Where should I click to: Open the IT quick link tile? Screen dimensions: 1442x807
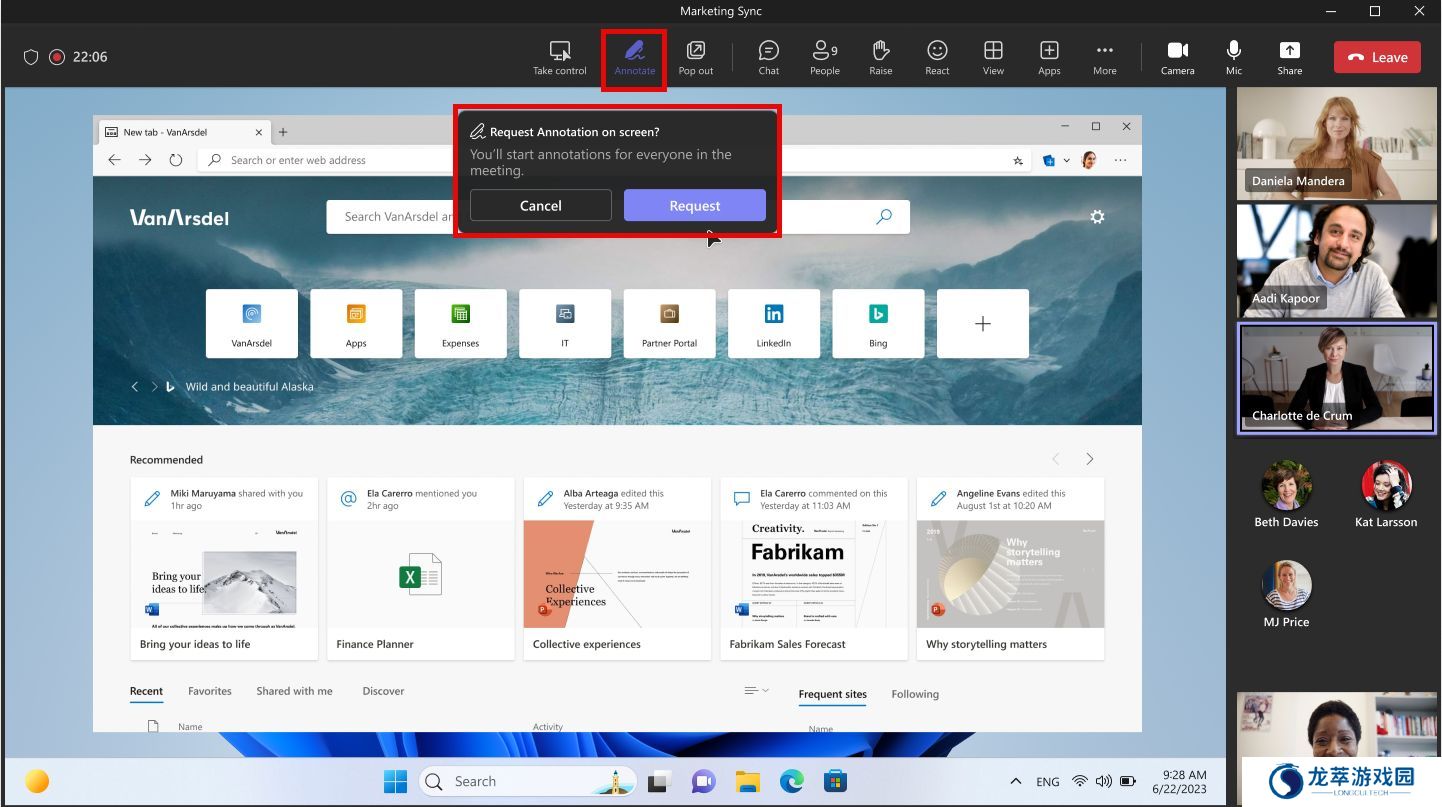coord(565,324)
